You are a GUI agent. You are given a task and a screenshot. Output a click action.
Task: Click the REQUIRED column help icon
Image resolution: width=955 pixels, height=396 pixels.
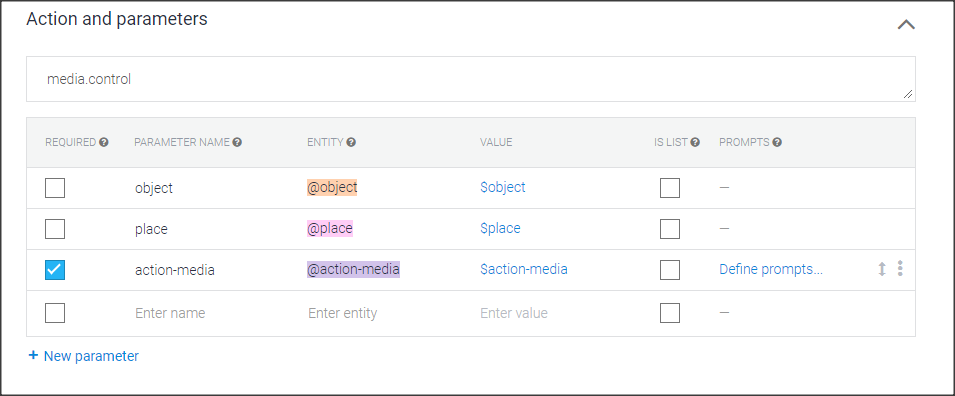pyautogui.click(x=104, y=143)
